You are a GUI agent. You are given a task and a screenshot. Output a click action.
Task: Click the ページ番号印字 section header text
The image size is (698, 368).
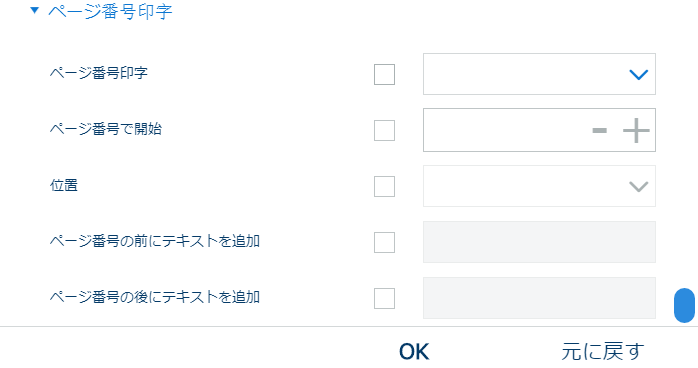click(x=110, y=11)
